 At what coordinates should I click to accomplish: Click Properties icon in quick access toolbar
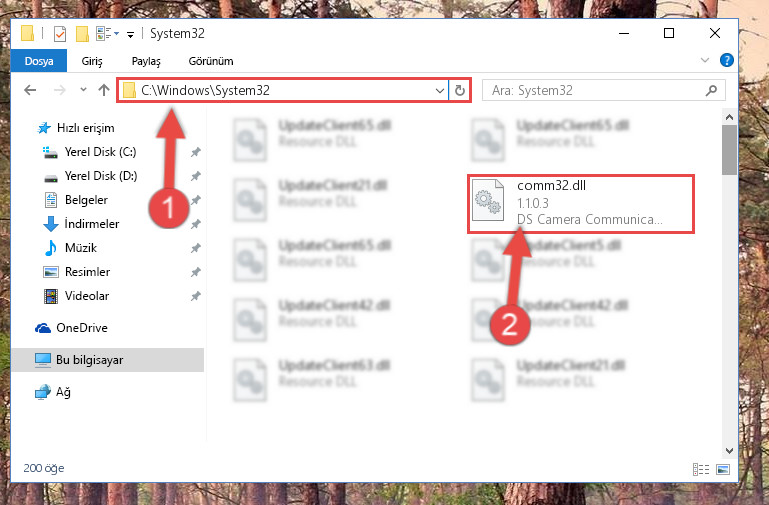(60, 34)
